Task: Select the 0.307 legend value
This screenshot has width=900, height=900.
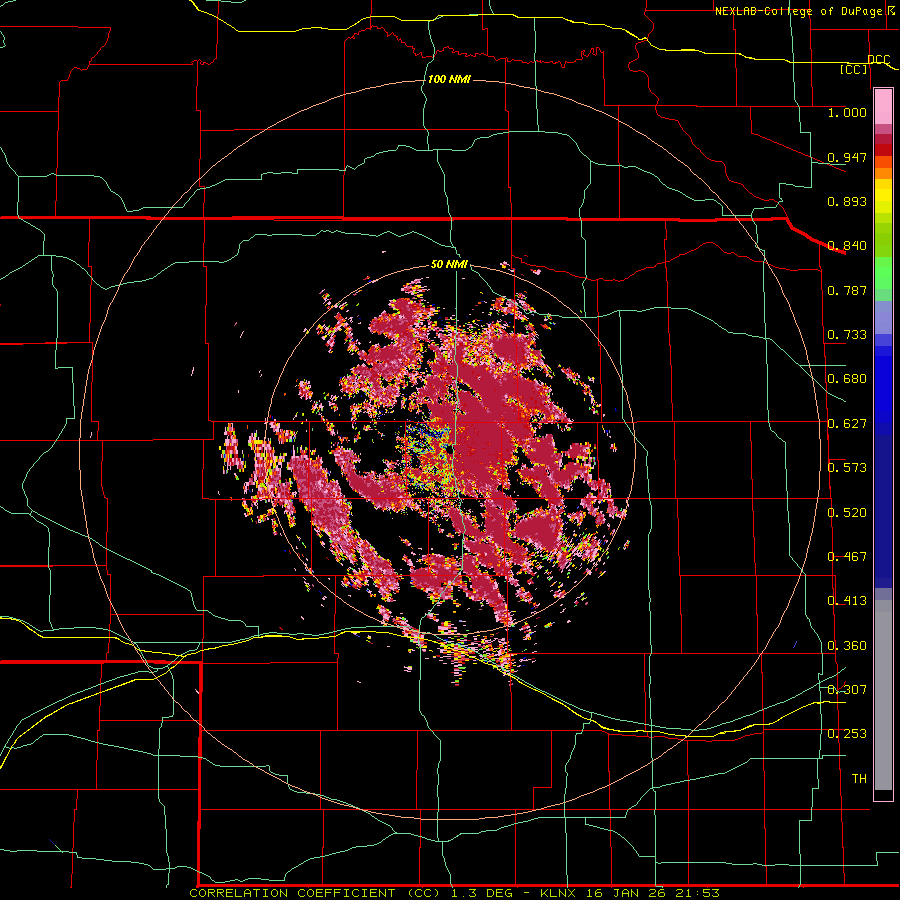Action: tap(847, 689)
